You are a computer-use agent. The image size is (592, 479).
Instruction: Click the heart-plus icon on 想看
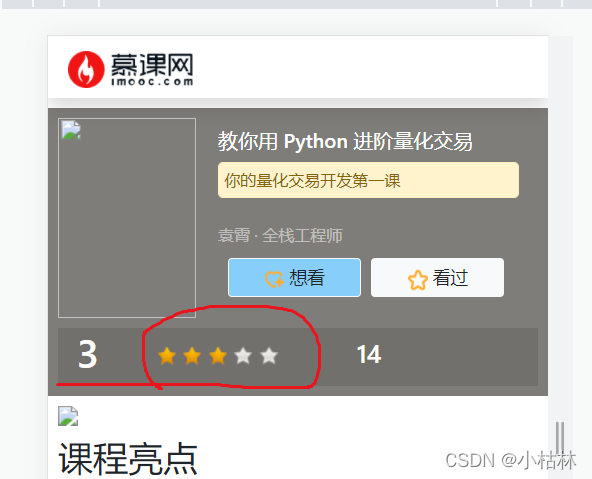coord(274,279)
